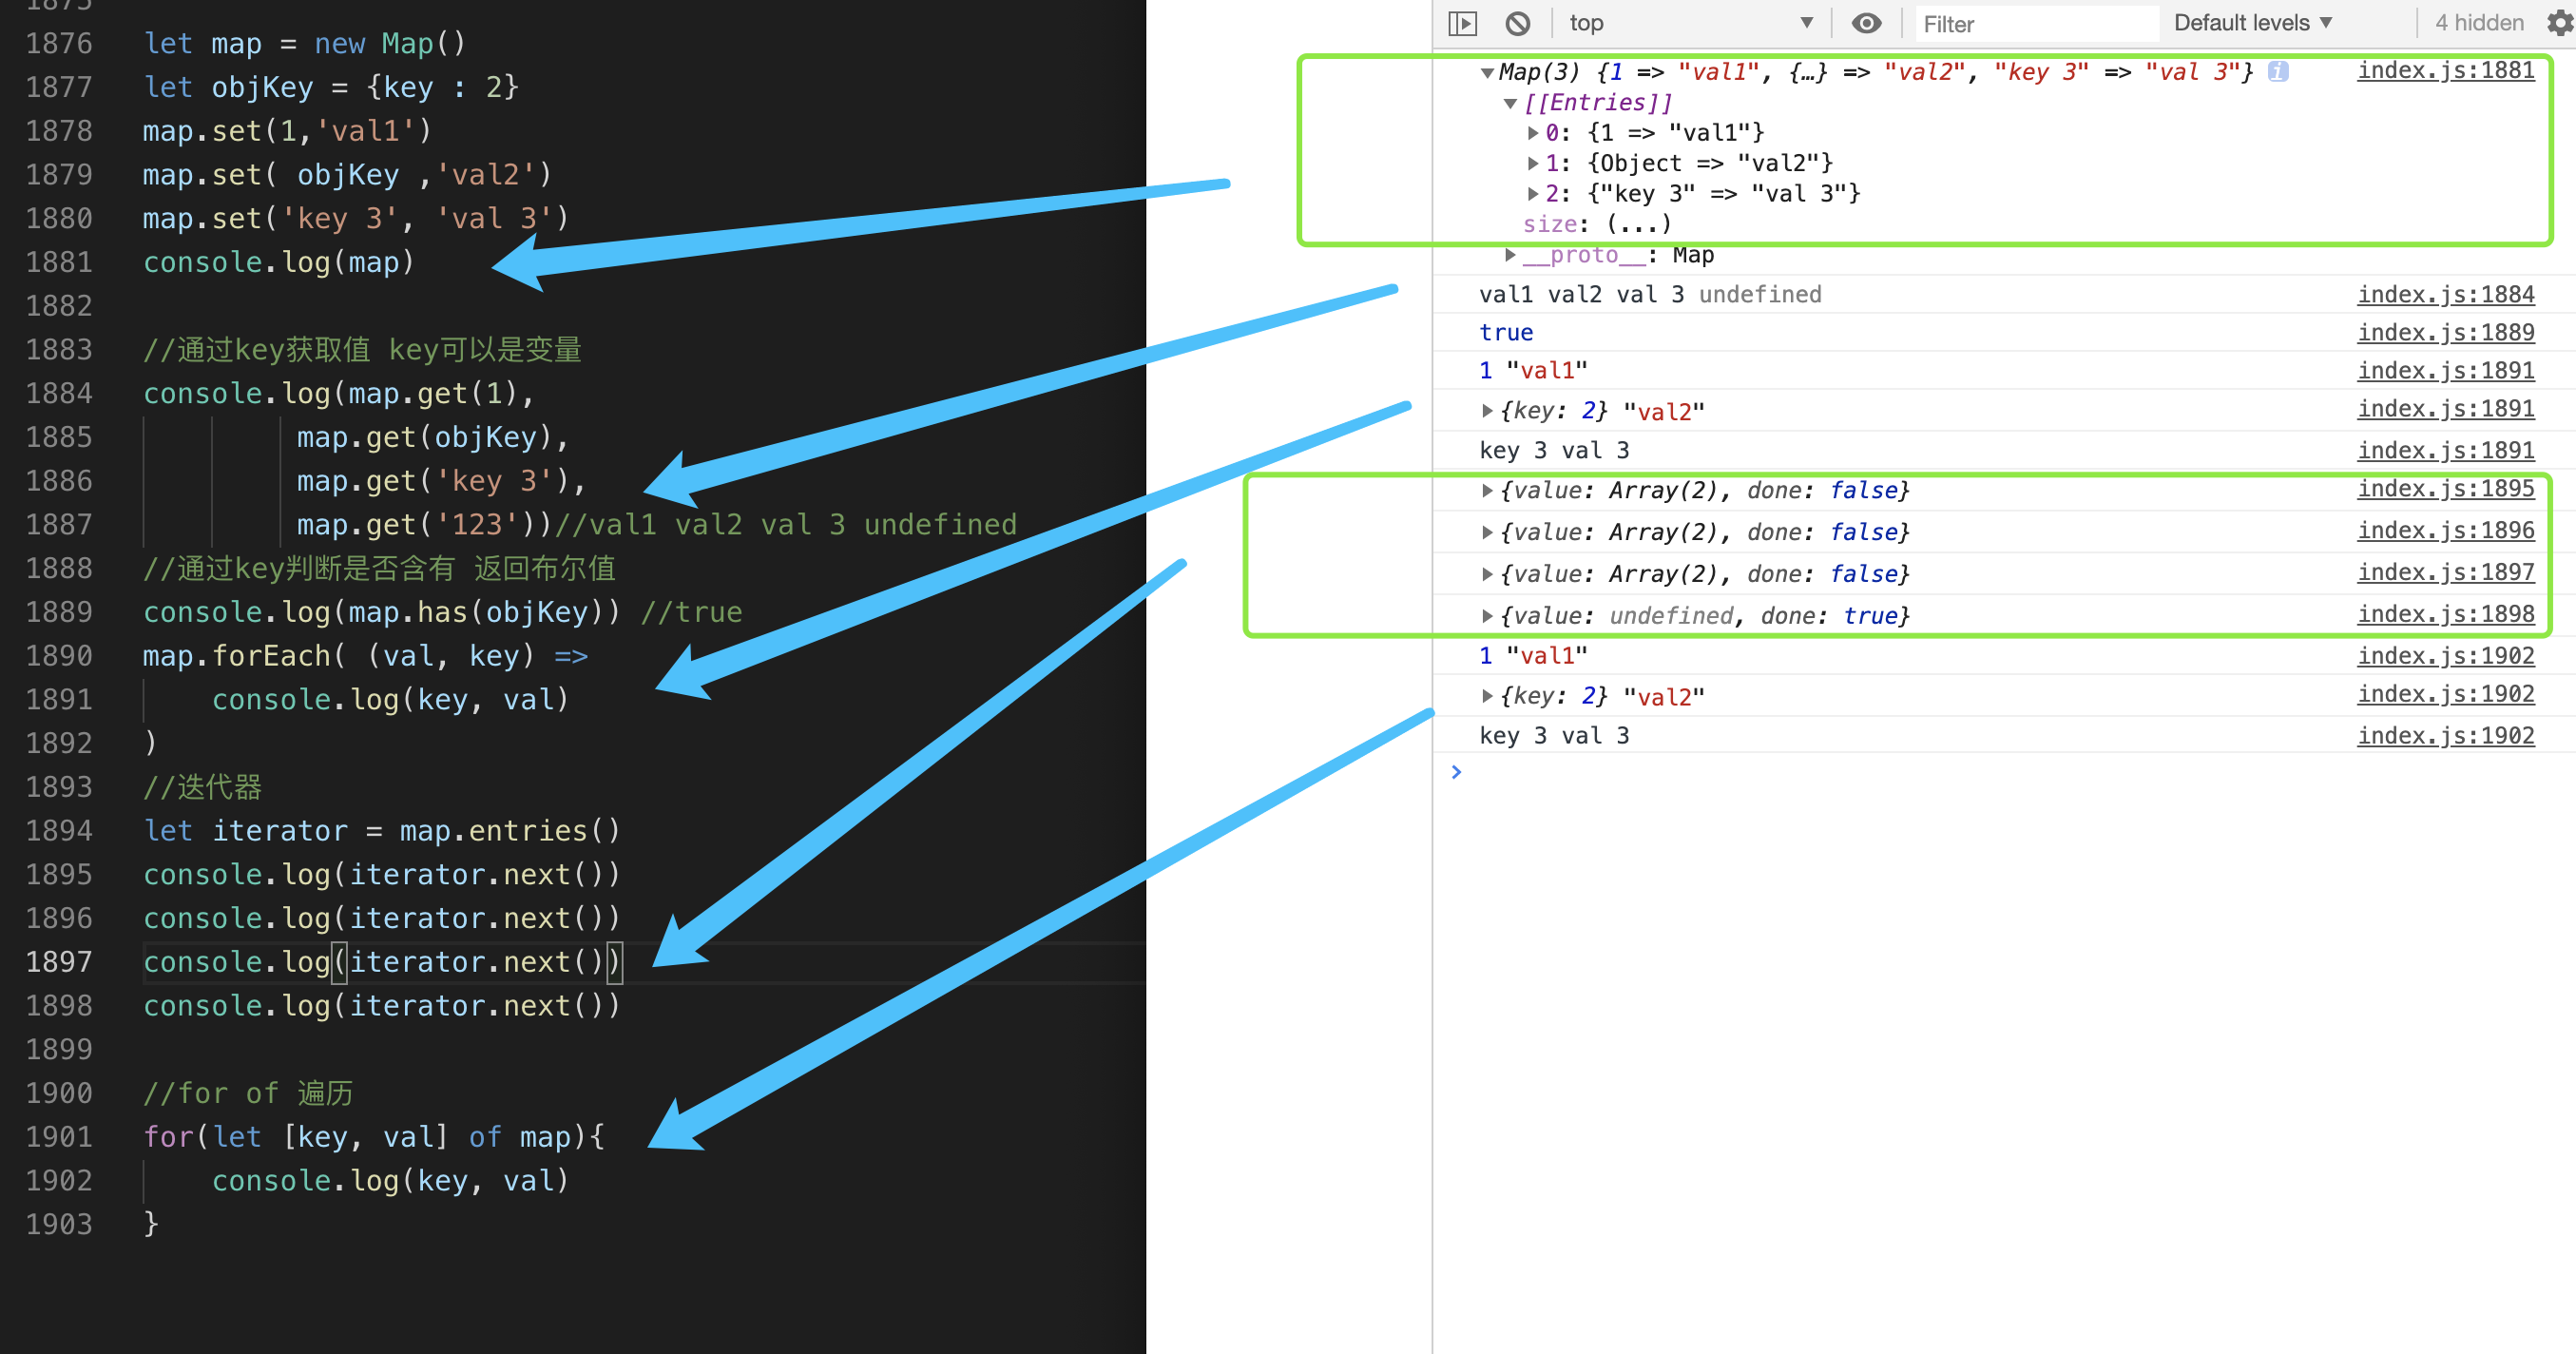Click the 4 hidden messages label

(2478, 23)
